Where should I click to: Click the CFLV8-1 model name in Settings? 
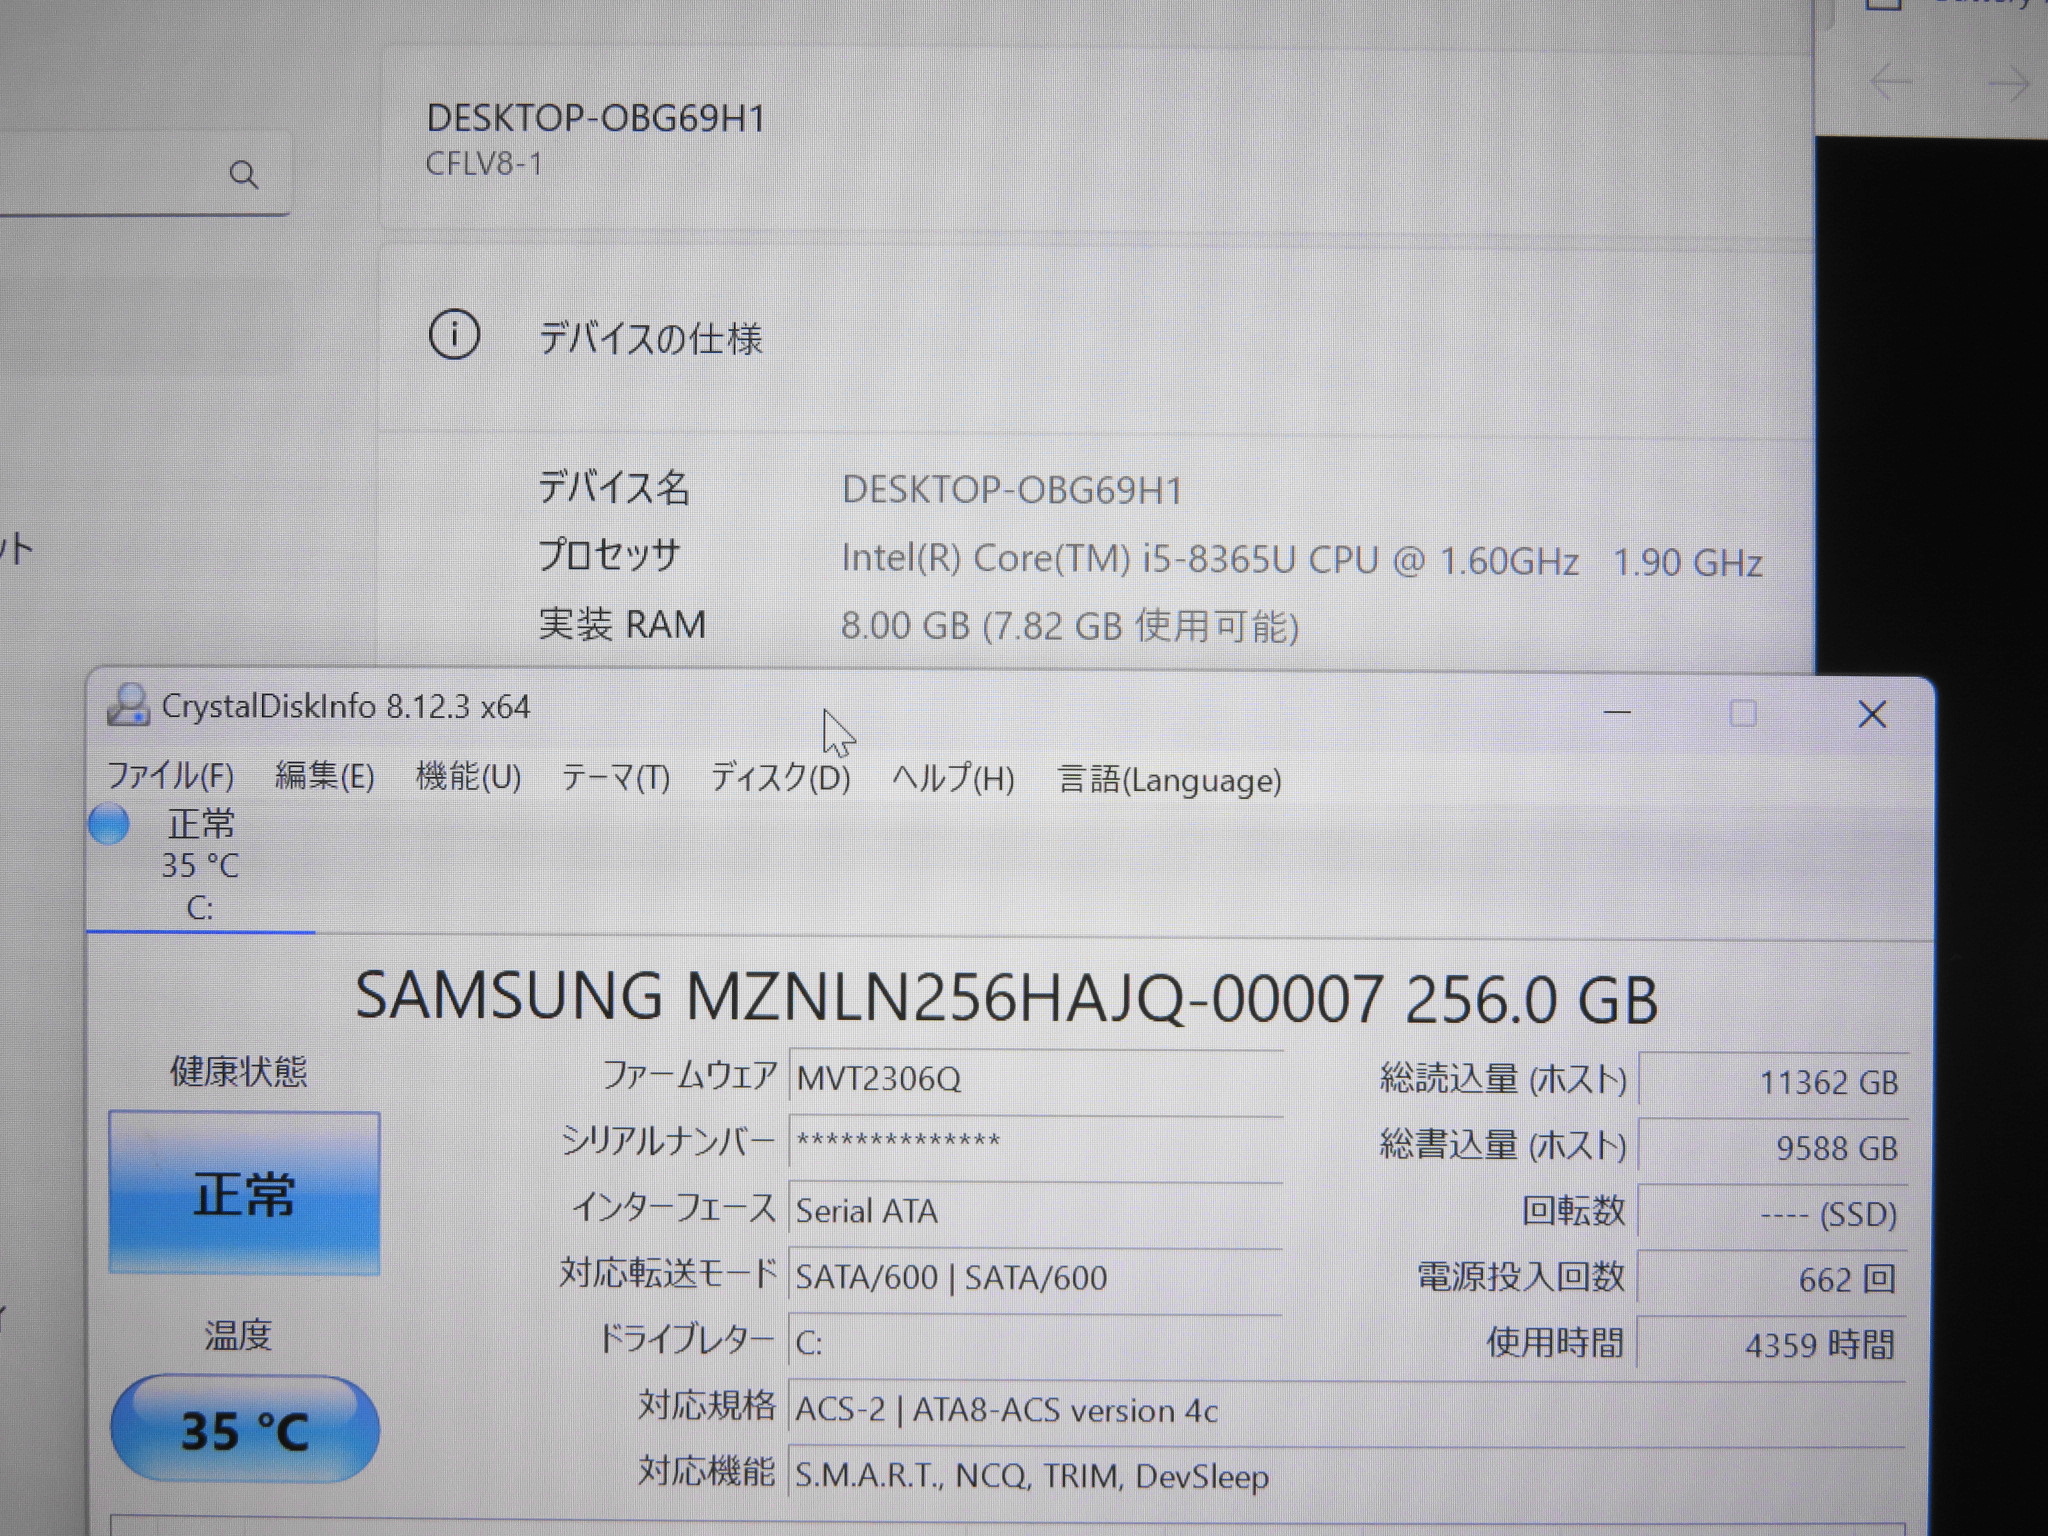tap(484, 164)
